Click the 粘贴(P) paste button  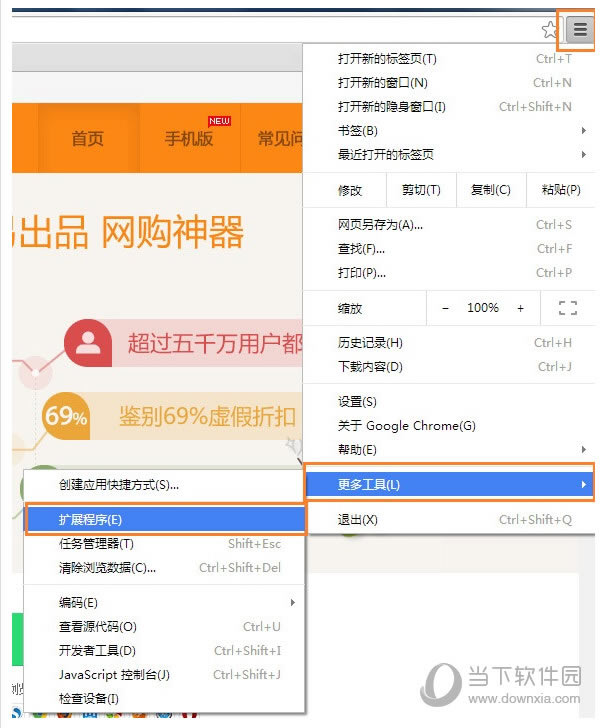coord(561,190)
